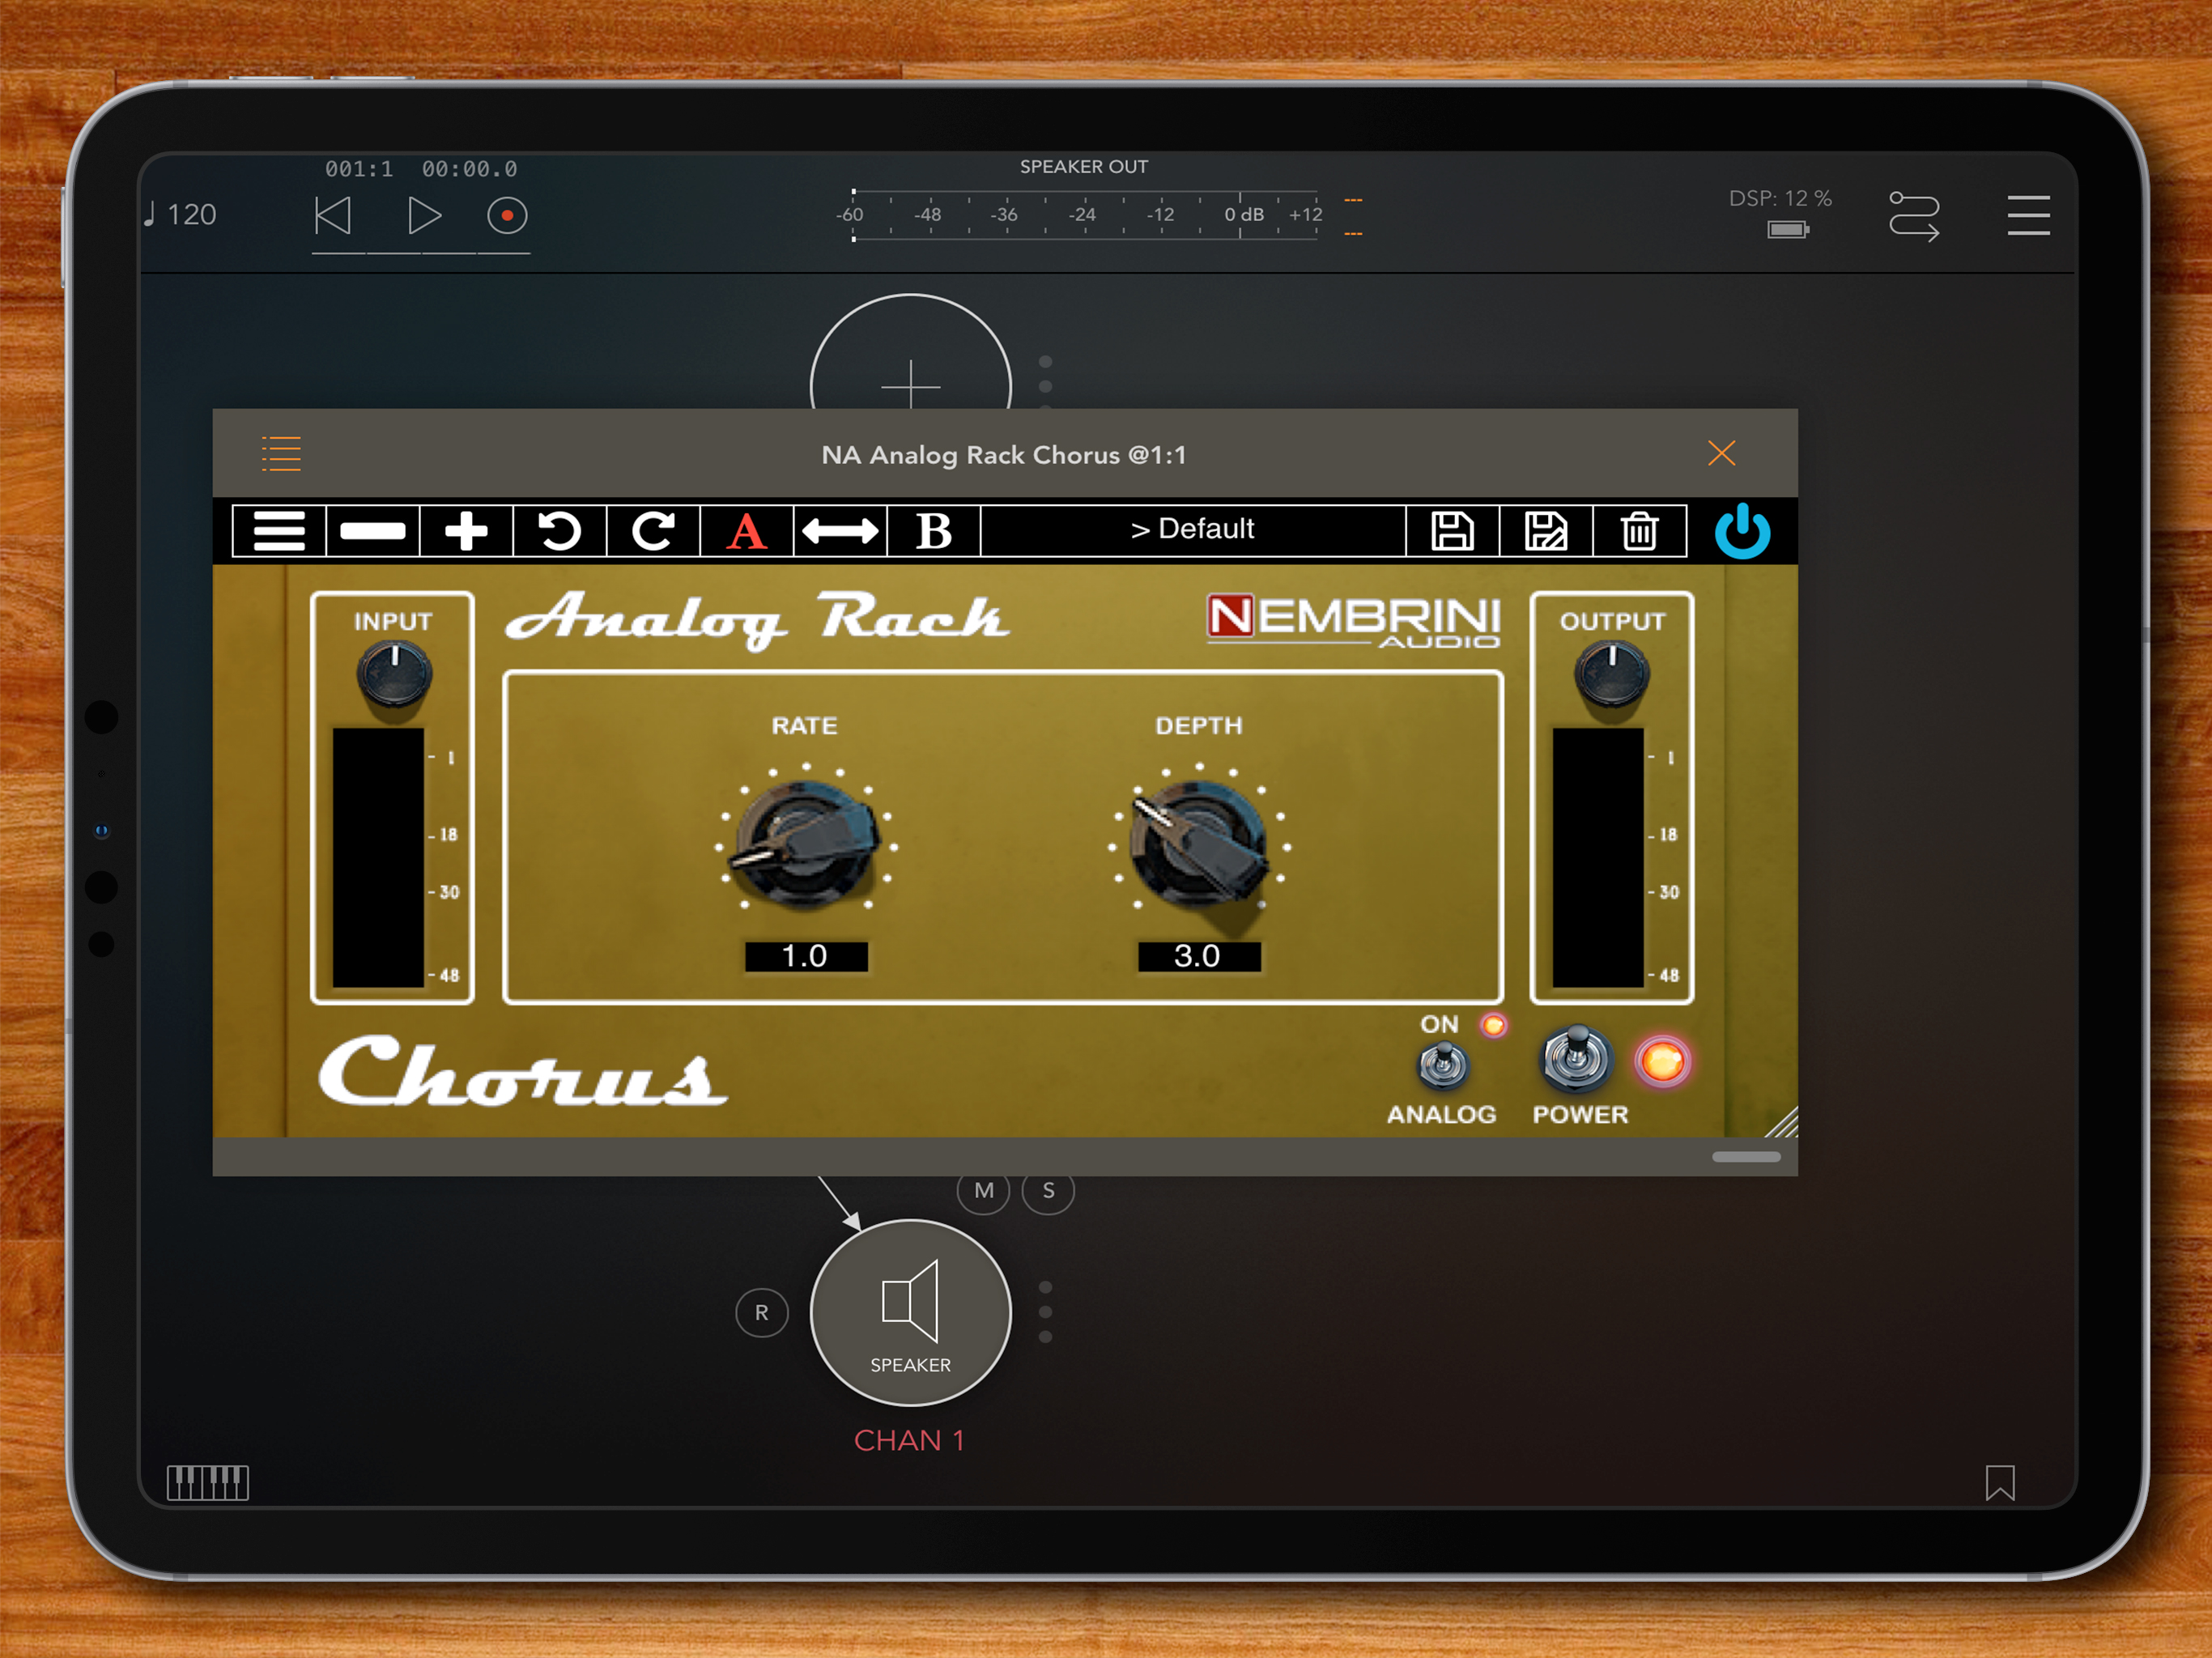Open the on-screen piano keyboard icon

(x=207, y=1482)
